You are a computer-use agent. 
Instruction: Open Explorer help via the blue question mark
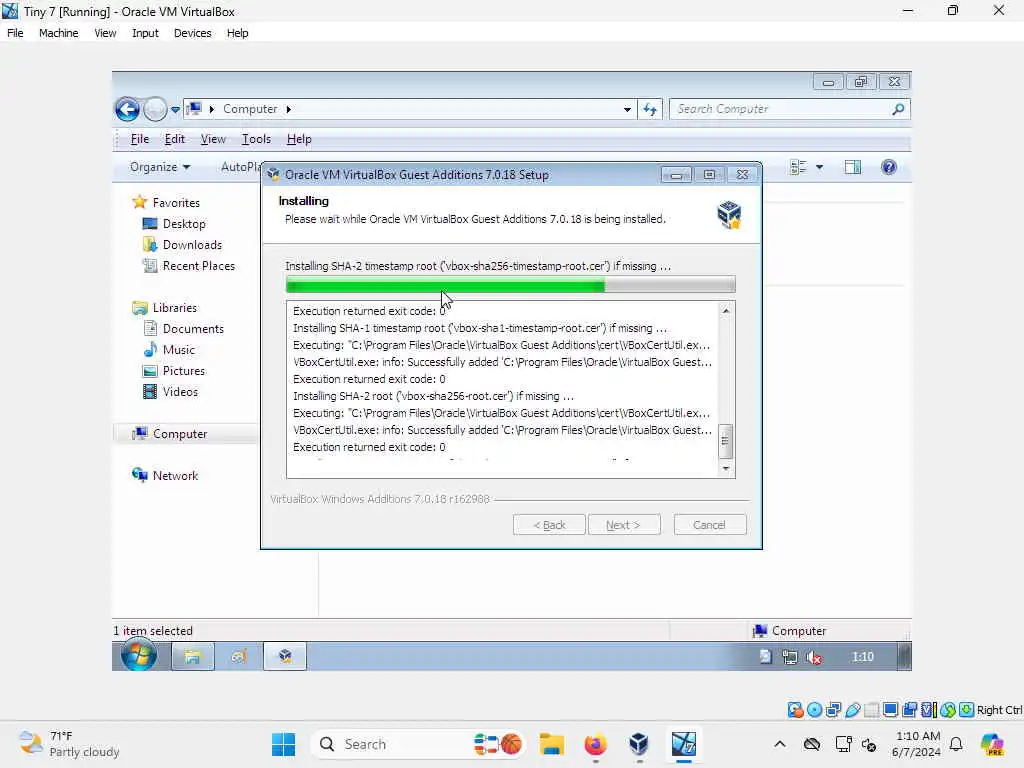pos(888,167)
